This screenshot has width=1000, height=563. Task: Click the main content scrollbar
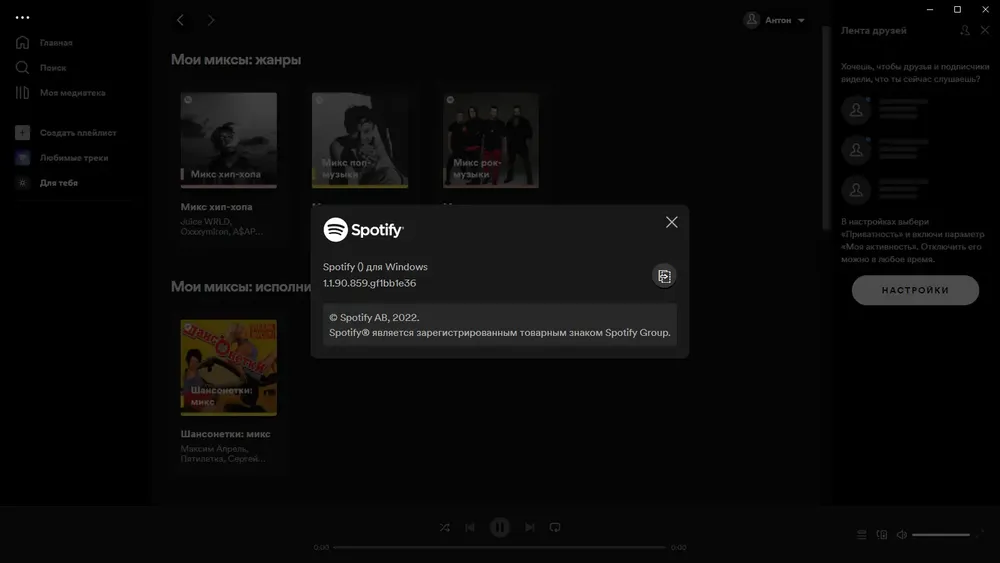[x=826, y=128]
